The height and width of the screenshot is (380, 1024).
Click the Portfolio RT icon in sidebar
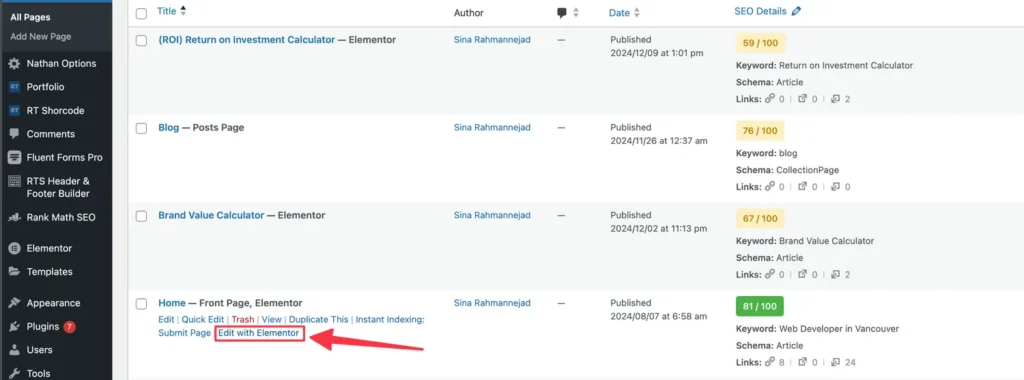[14, 87]
